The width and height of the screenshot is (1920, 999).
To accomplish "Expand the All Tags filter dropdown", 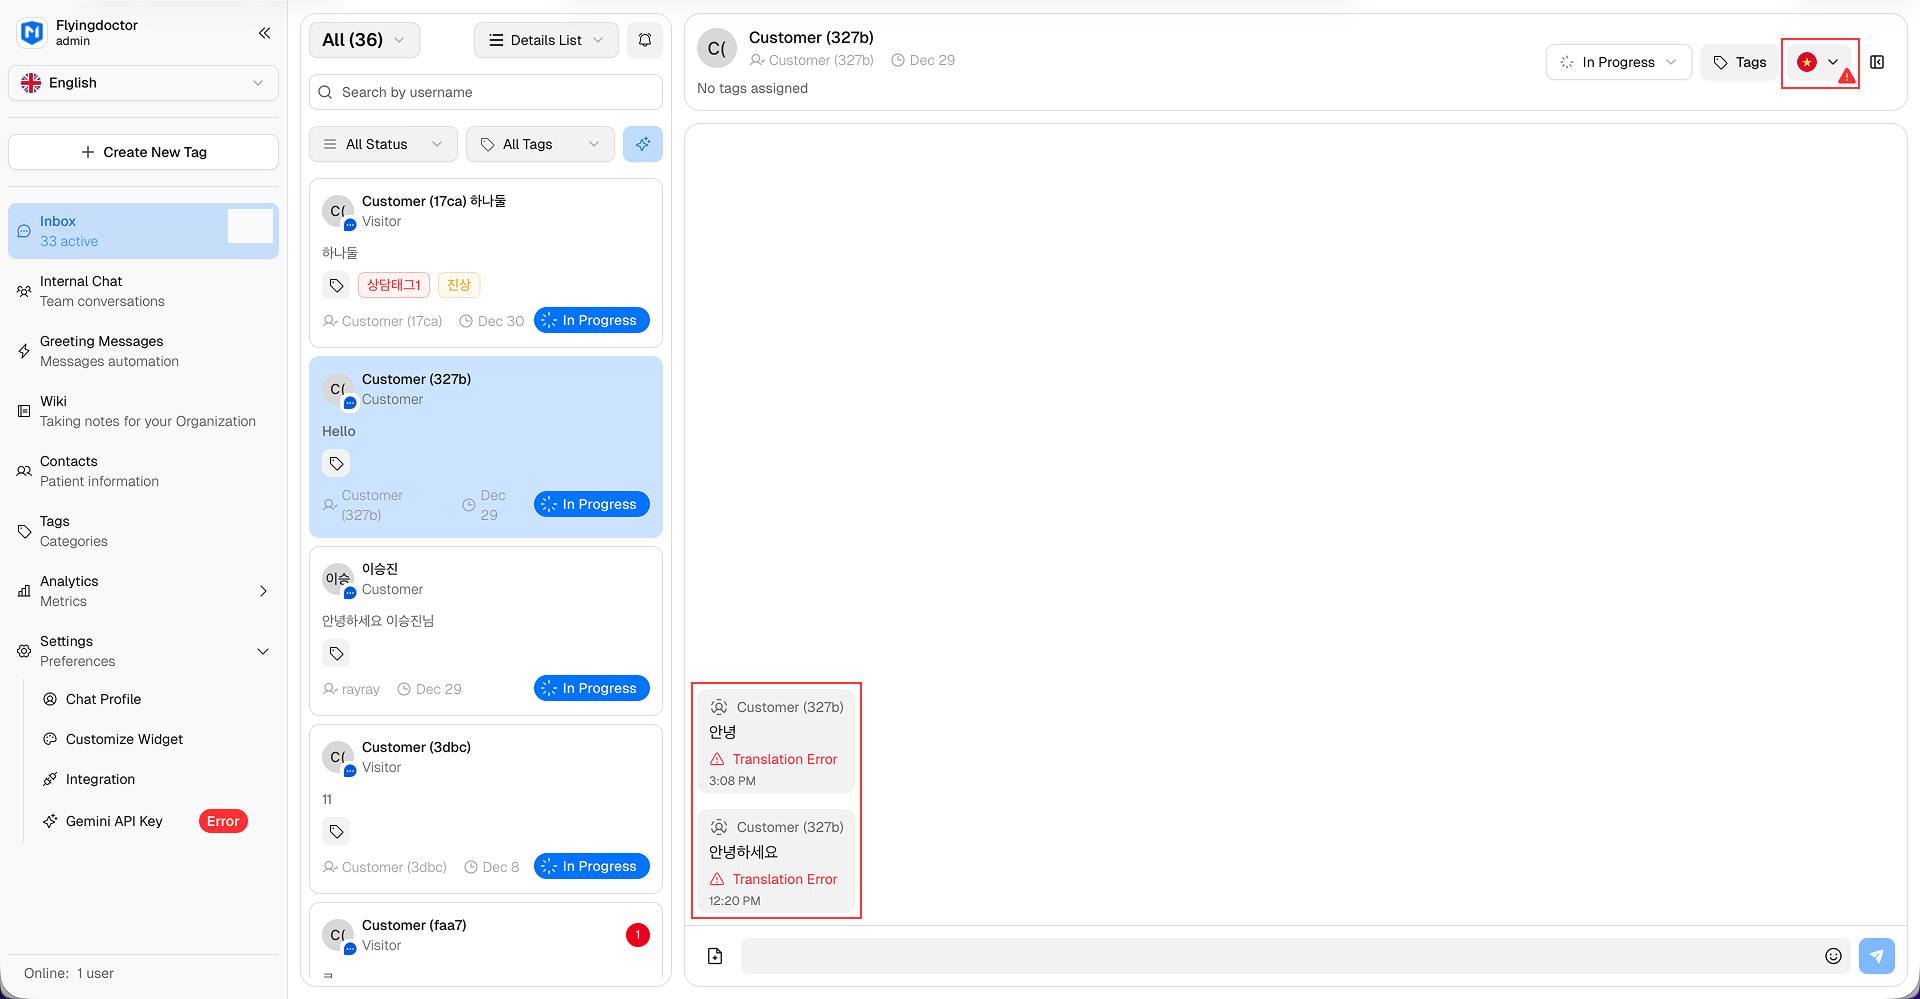I will click(x=540, y=144).
